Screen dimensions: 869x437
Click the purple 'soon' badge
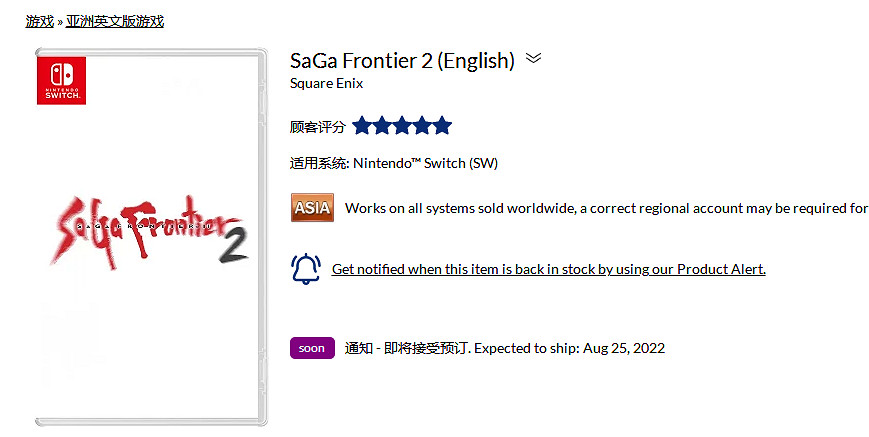coord(312,348)
